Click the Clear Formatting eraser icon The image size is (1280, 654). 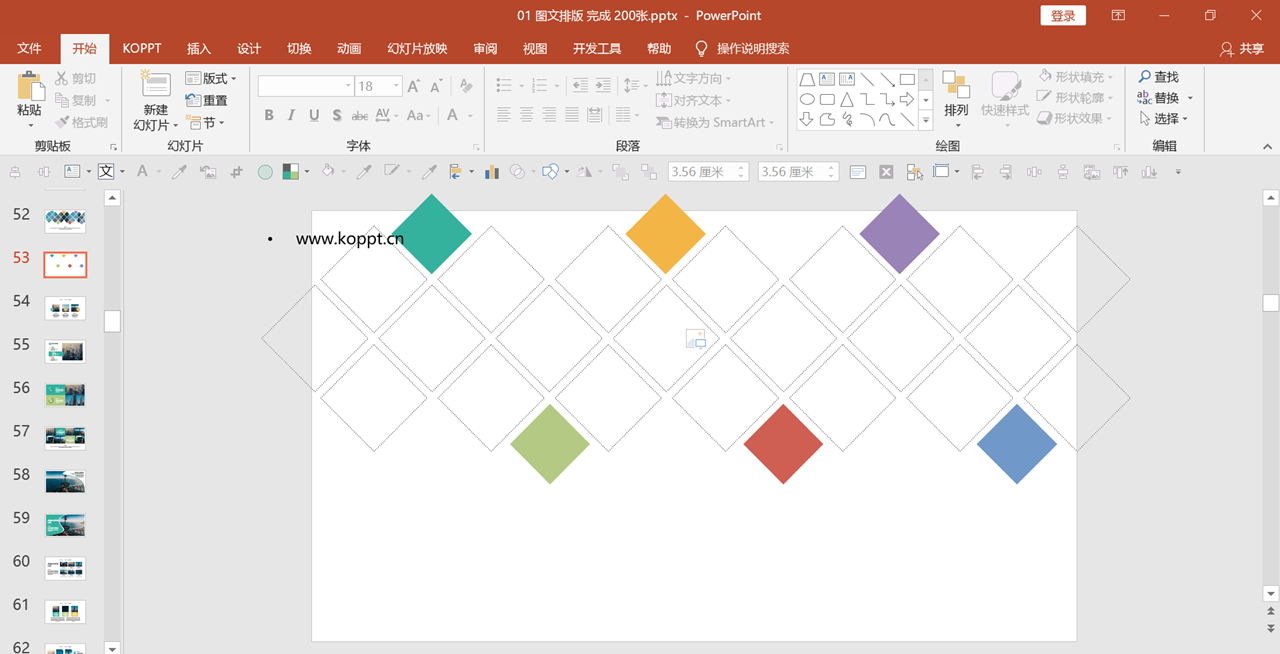coord(466,86)
